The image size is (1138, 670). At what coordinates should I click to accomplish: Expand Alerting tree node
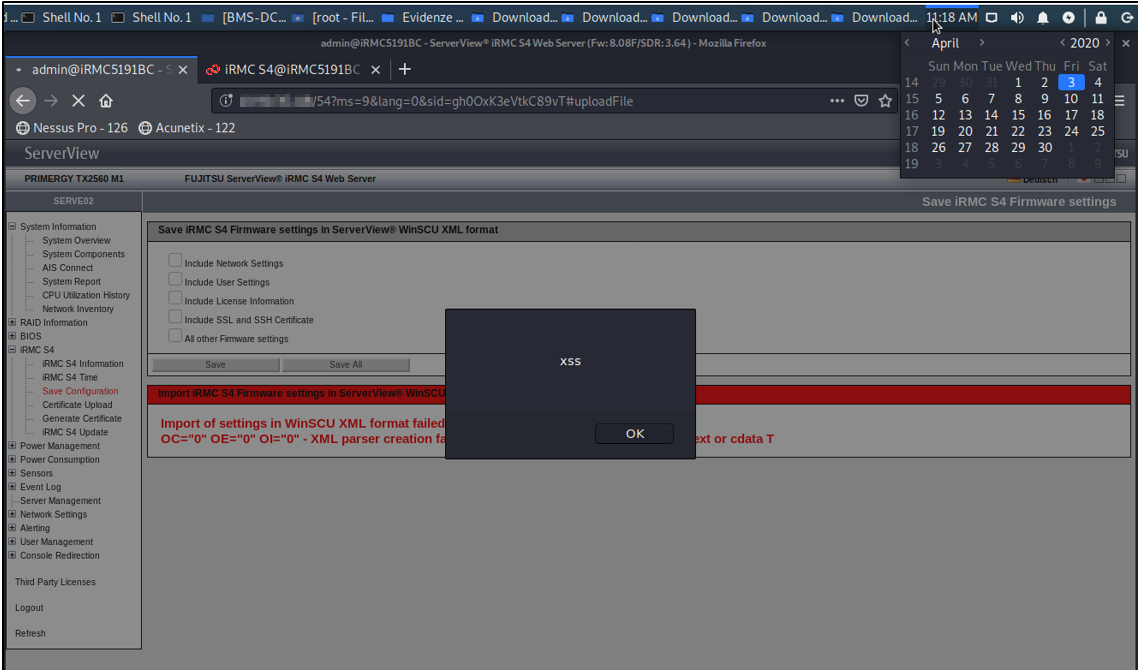coord(12,528)
